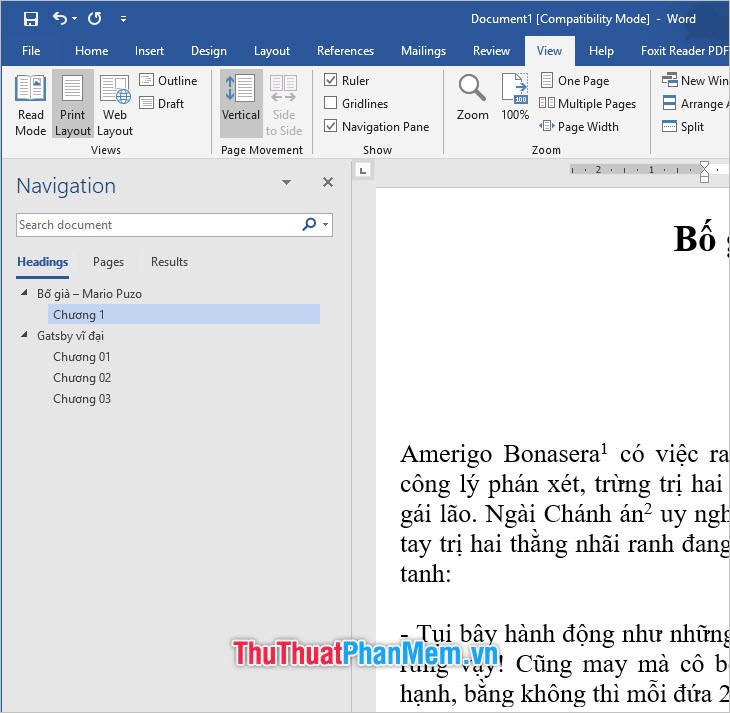Click the word Amerigo in the document
Viewport: 730px width, 713px height.
(x=446, y=454)
